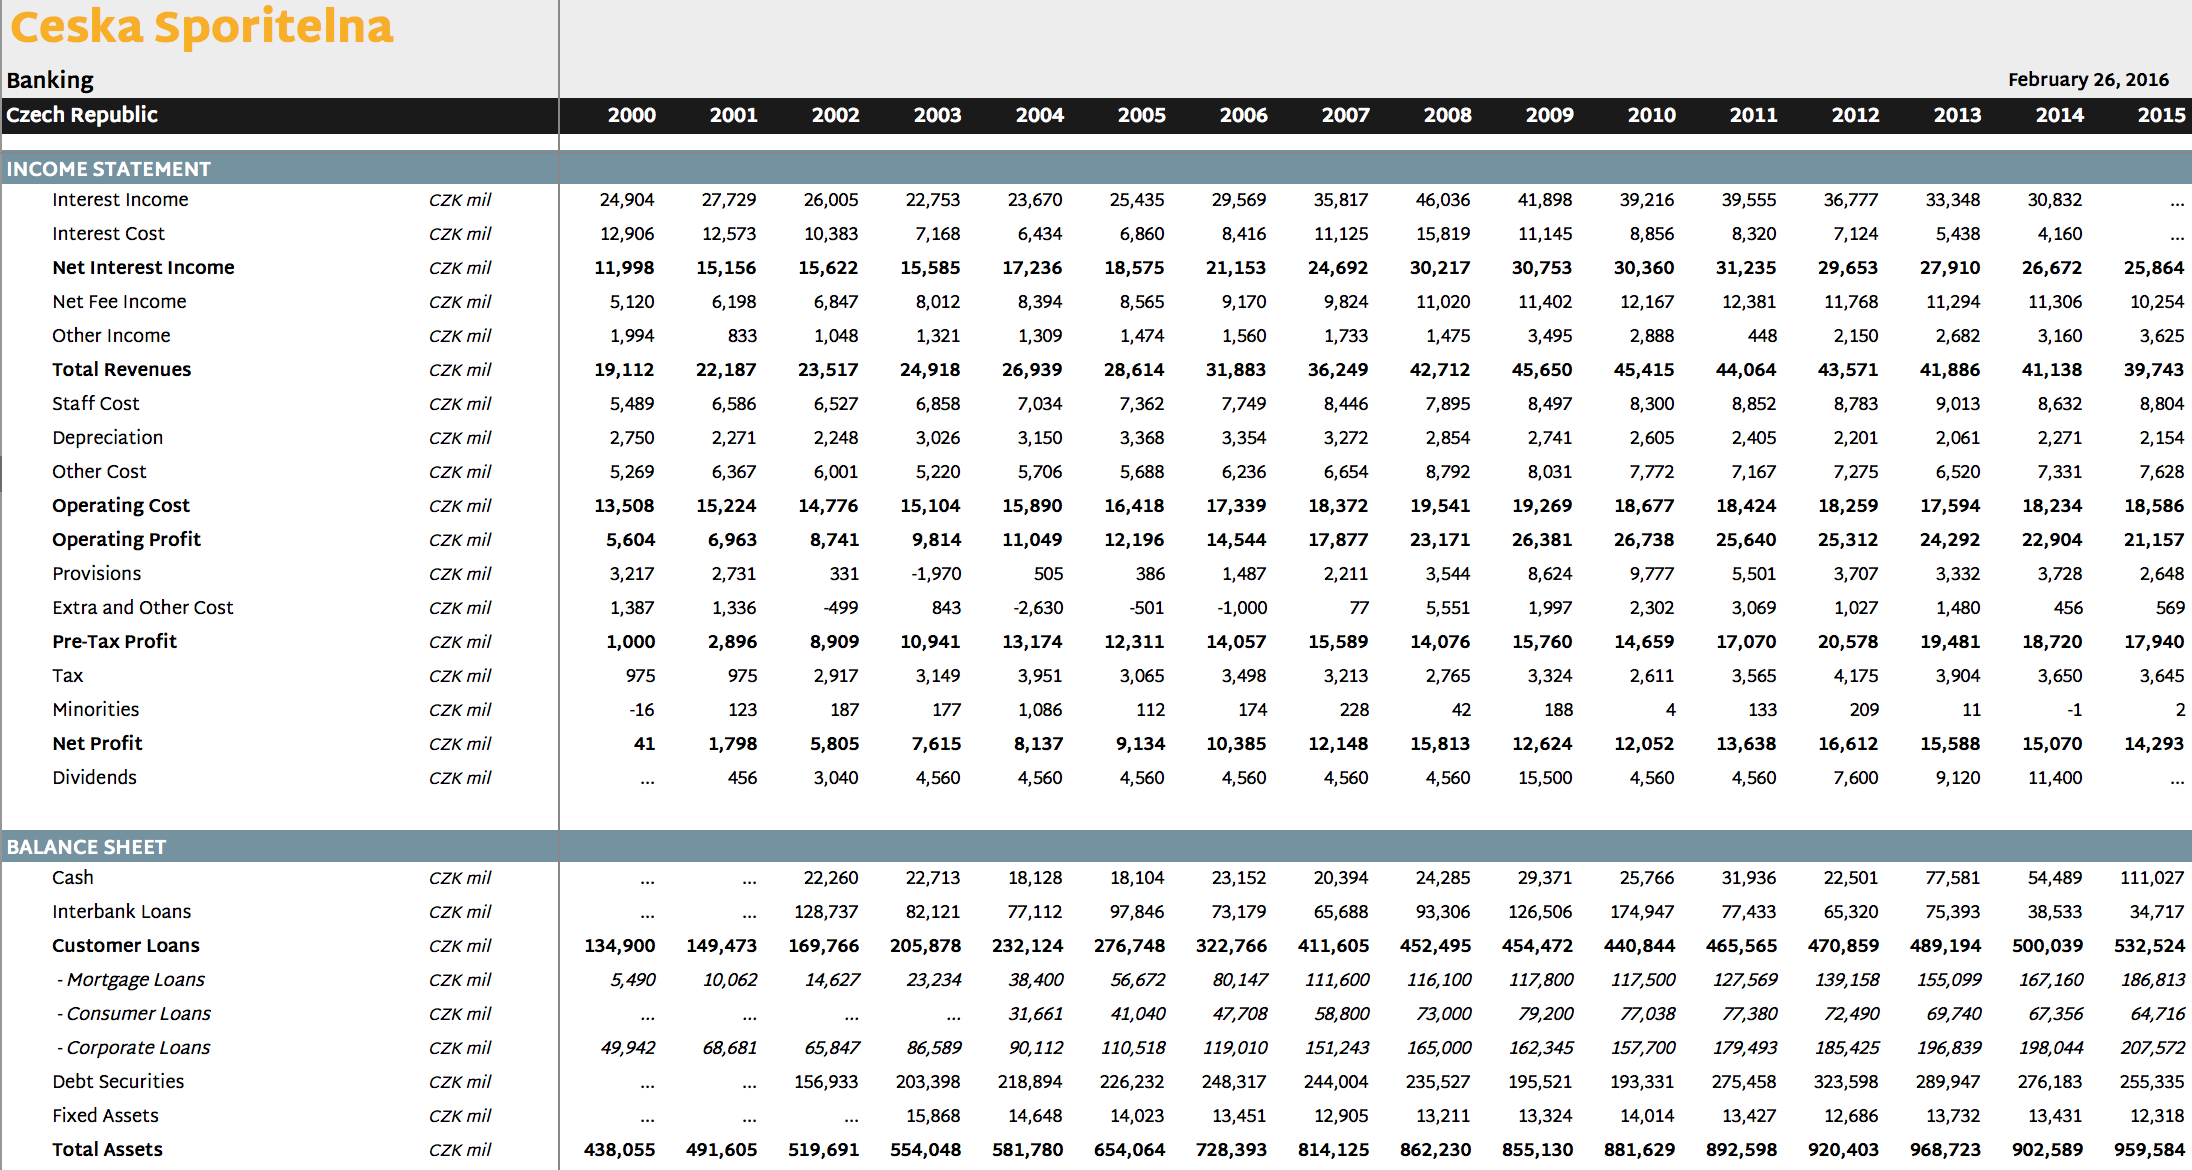Image resolution: width=2192 pixels, height=1170 pixels.
Task: Click the Net Fee Income row label
Action: click(119, 302)
